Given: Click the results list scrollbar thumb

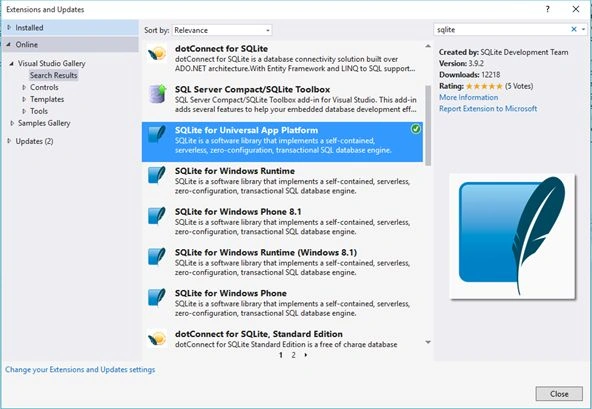Looking at the screenshot, I should pos(428,125).
